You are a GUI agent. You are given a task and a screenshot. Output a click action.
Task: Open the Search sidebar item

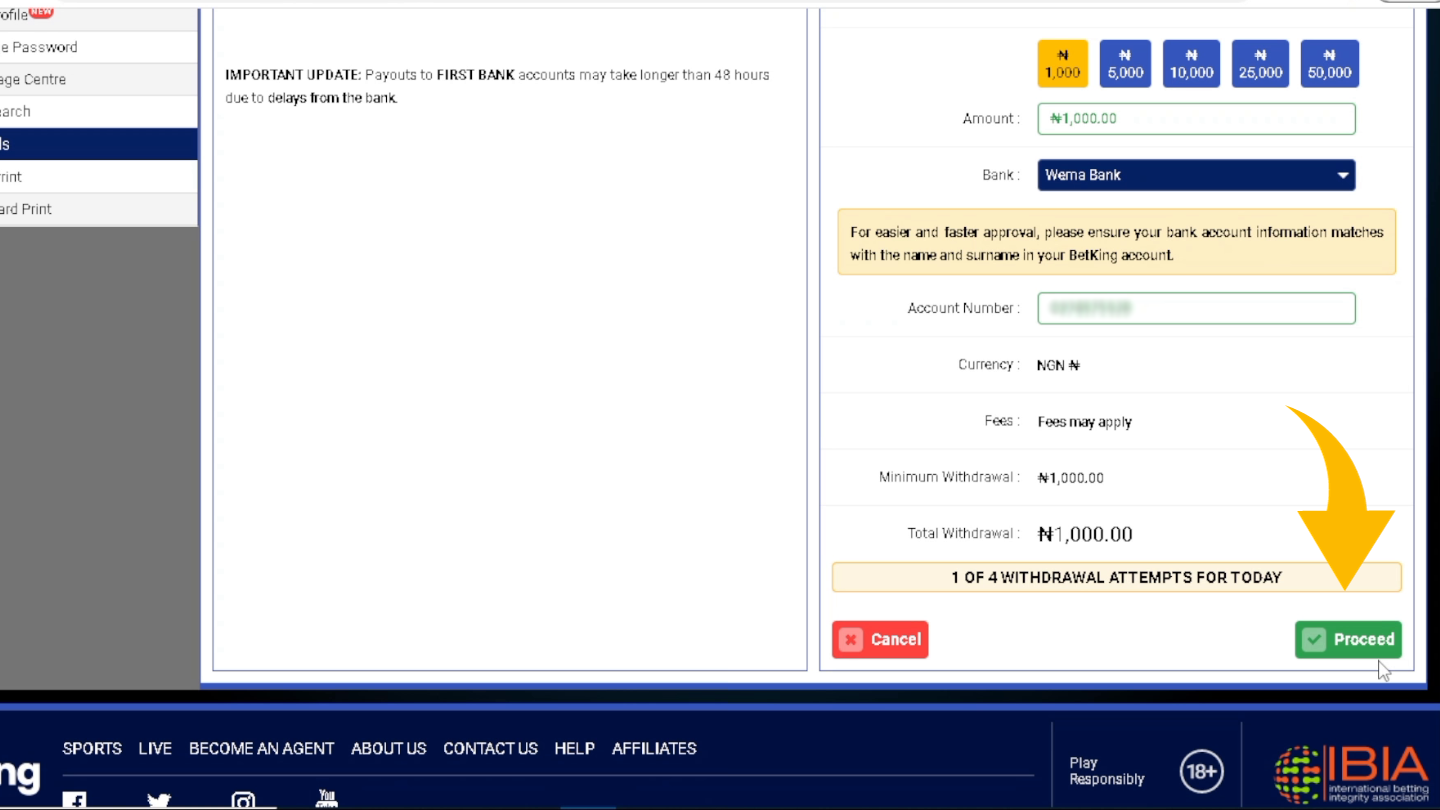[x=98, y=111]
